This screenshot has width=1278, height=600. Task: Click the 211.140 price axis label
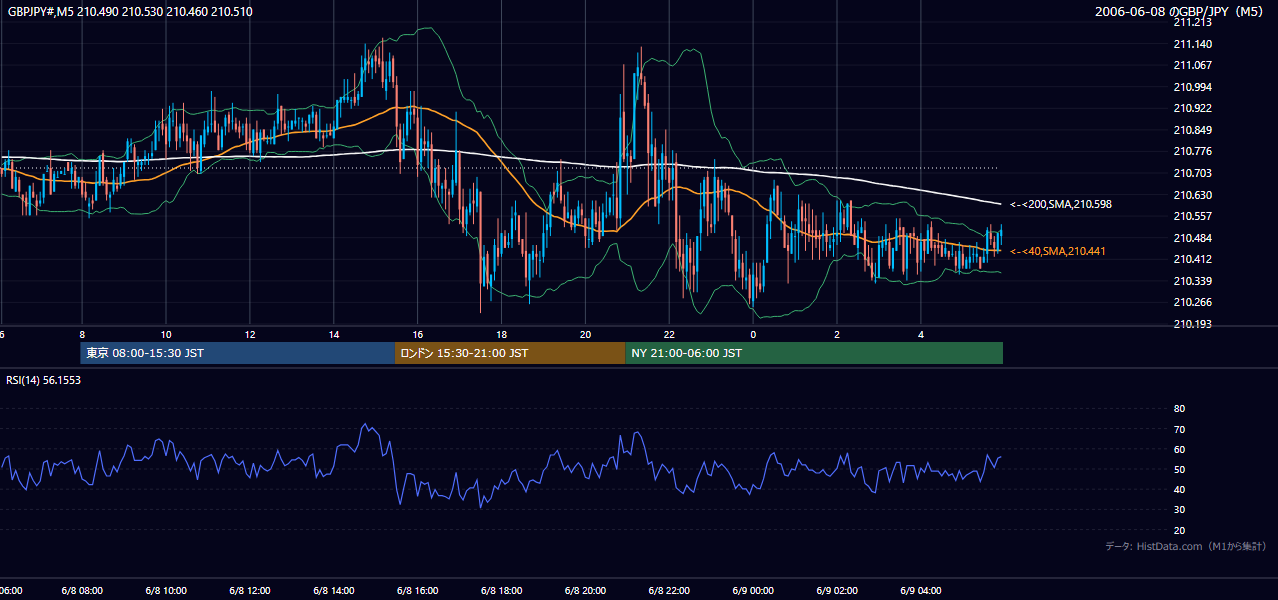click(1193, 44)
